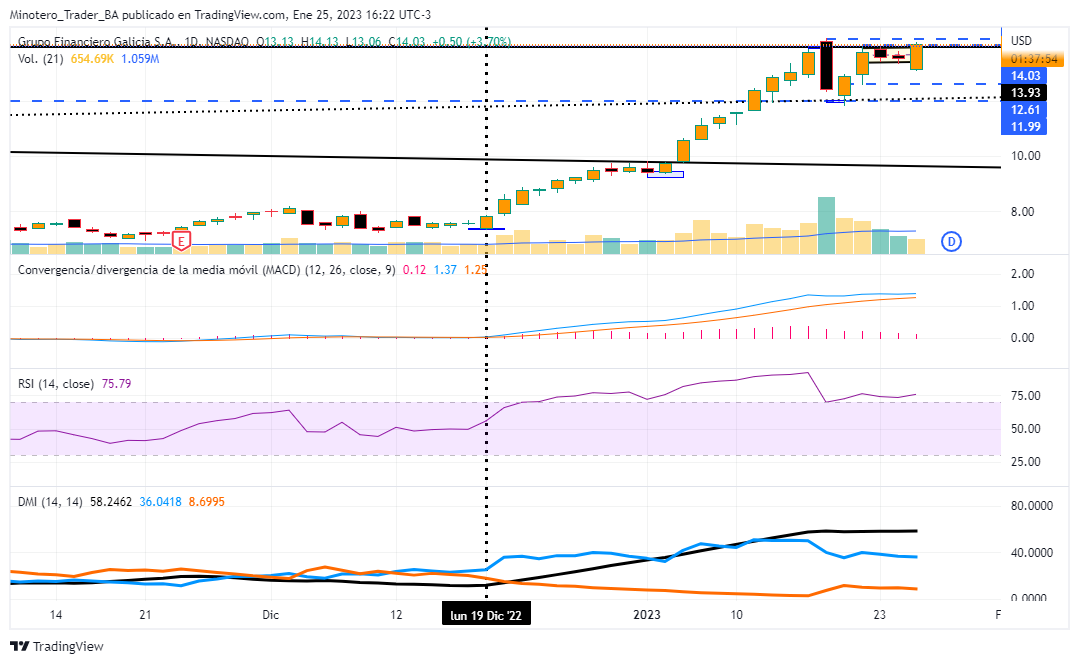Select the Vol. (21) indicator label

[40, 60]
